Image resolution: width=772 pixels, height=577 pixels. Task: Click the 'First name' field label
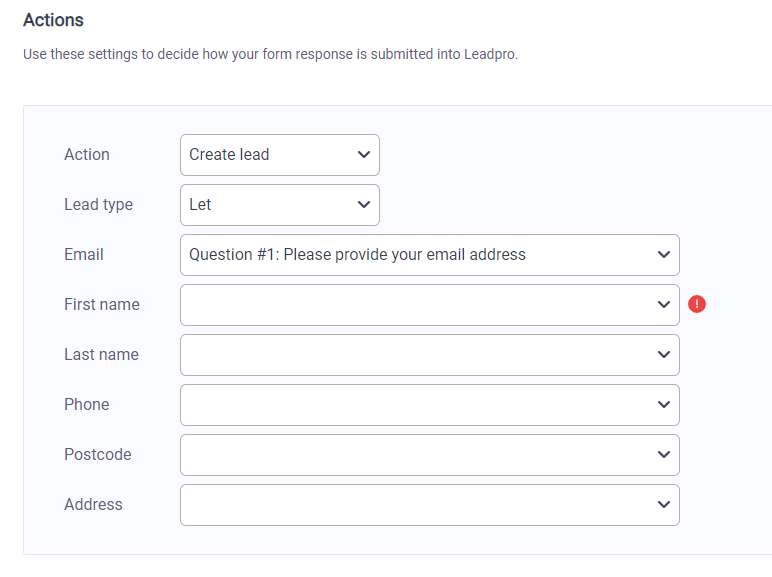pyautogui.click(x=102, y=305)
